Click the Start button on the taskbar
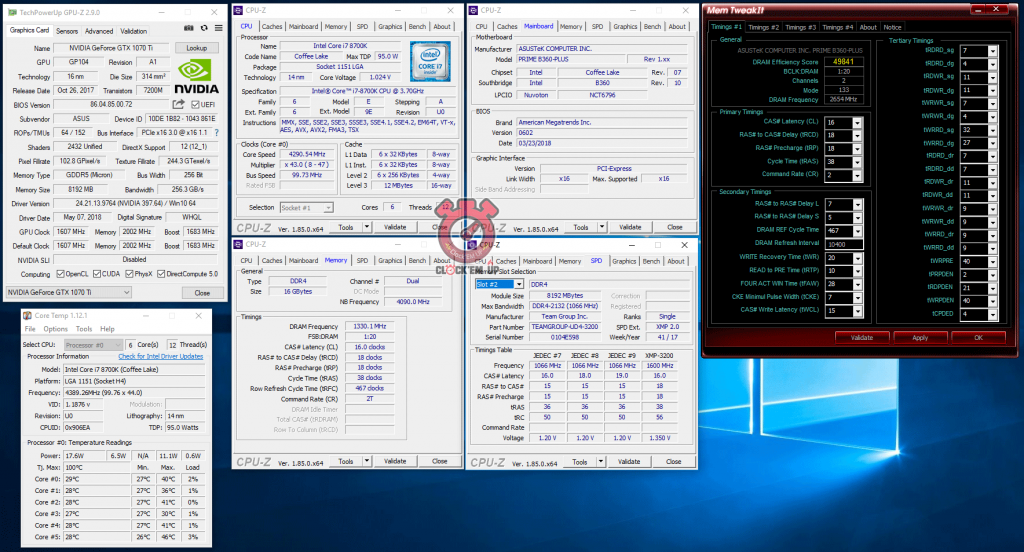This screenshot has height=552, width=1024. pos(9,545)
